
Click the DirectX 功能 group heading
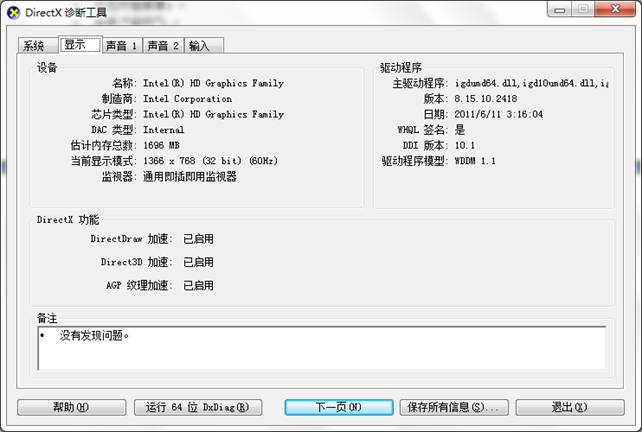point(68,220)
